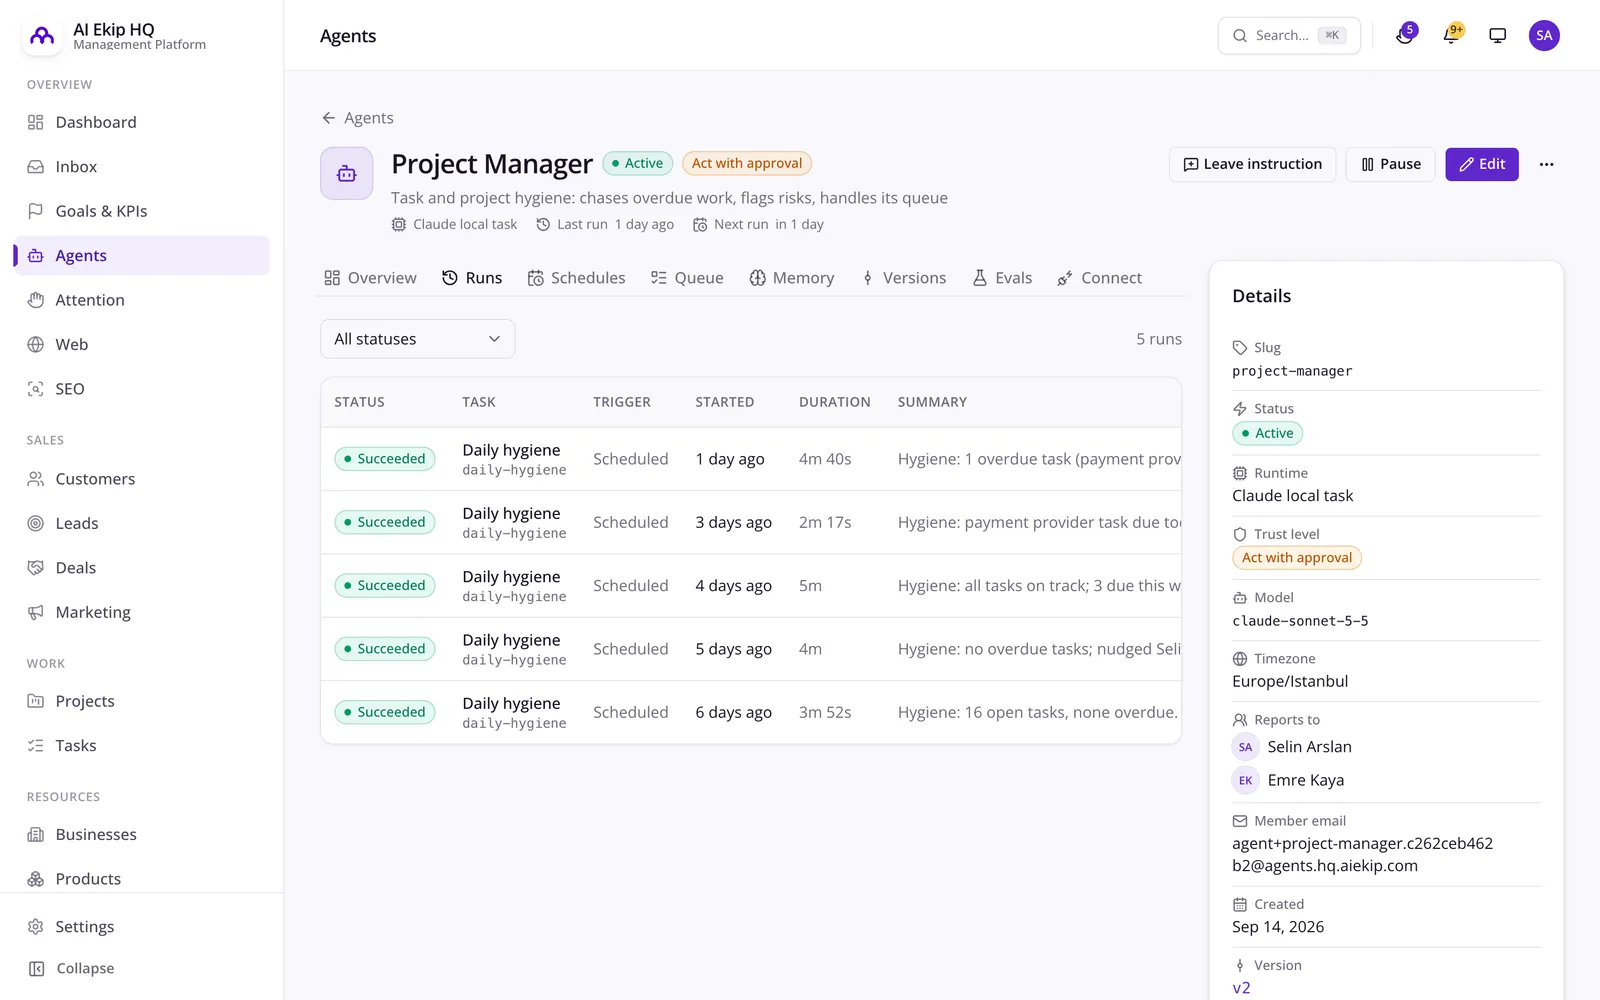Open Tasks in the sidebar

[142, 746]
